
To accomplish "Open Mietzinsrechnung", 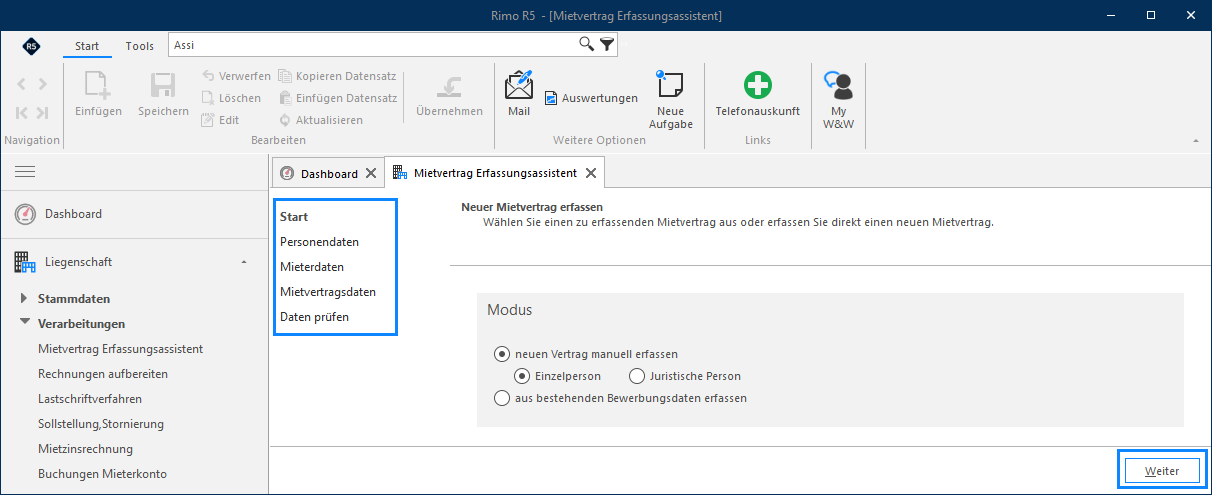I will tap(85, 449).
